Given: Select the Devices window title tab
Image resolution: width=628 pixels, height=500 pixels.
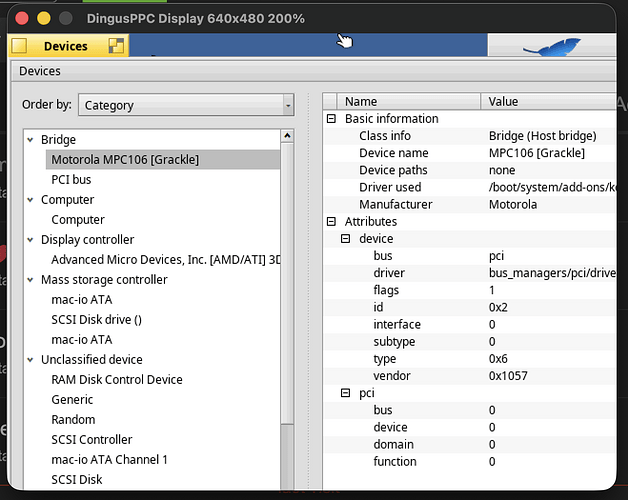Looking at the screenshot, I should 68,46.
